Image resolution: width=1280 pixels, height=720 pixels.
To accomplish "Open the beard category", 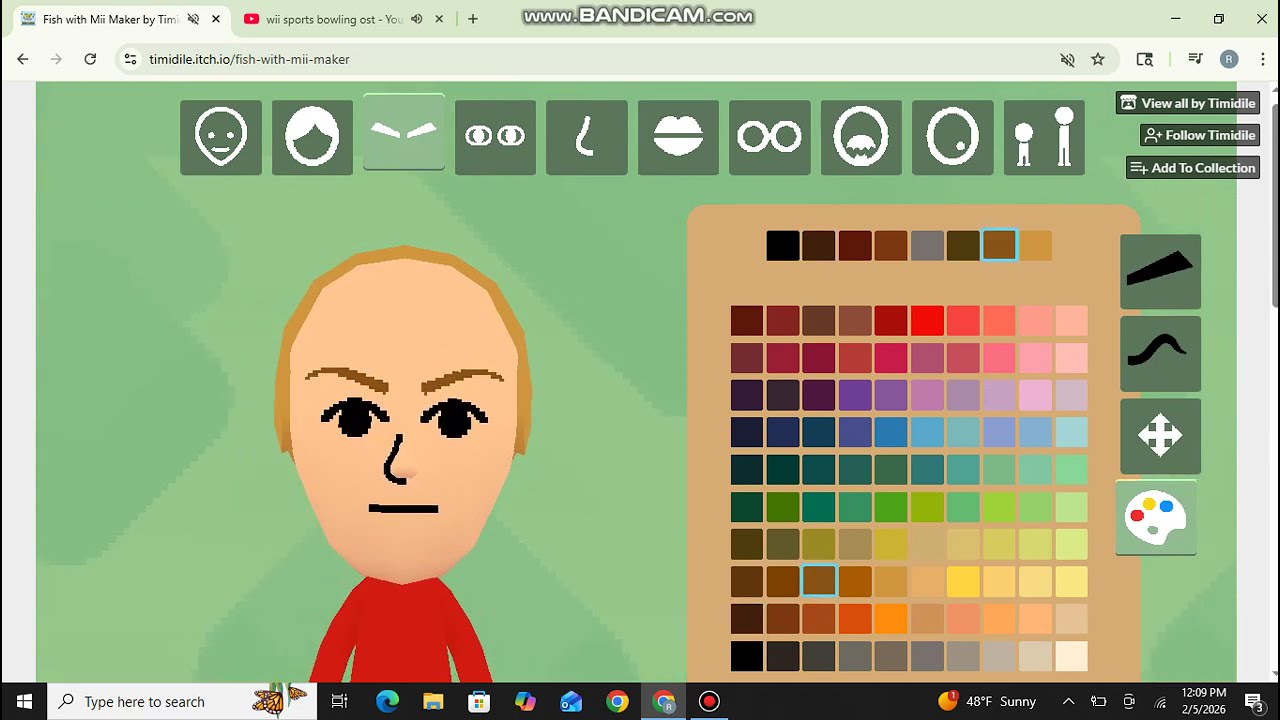I will point(861,137).
